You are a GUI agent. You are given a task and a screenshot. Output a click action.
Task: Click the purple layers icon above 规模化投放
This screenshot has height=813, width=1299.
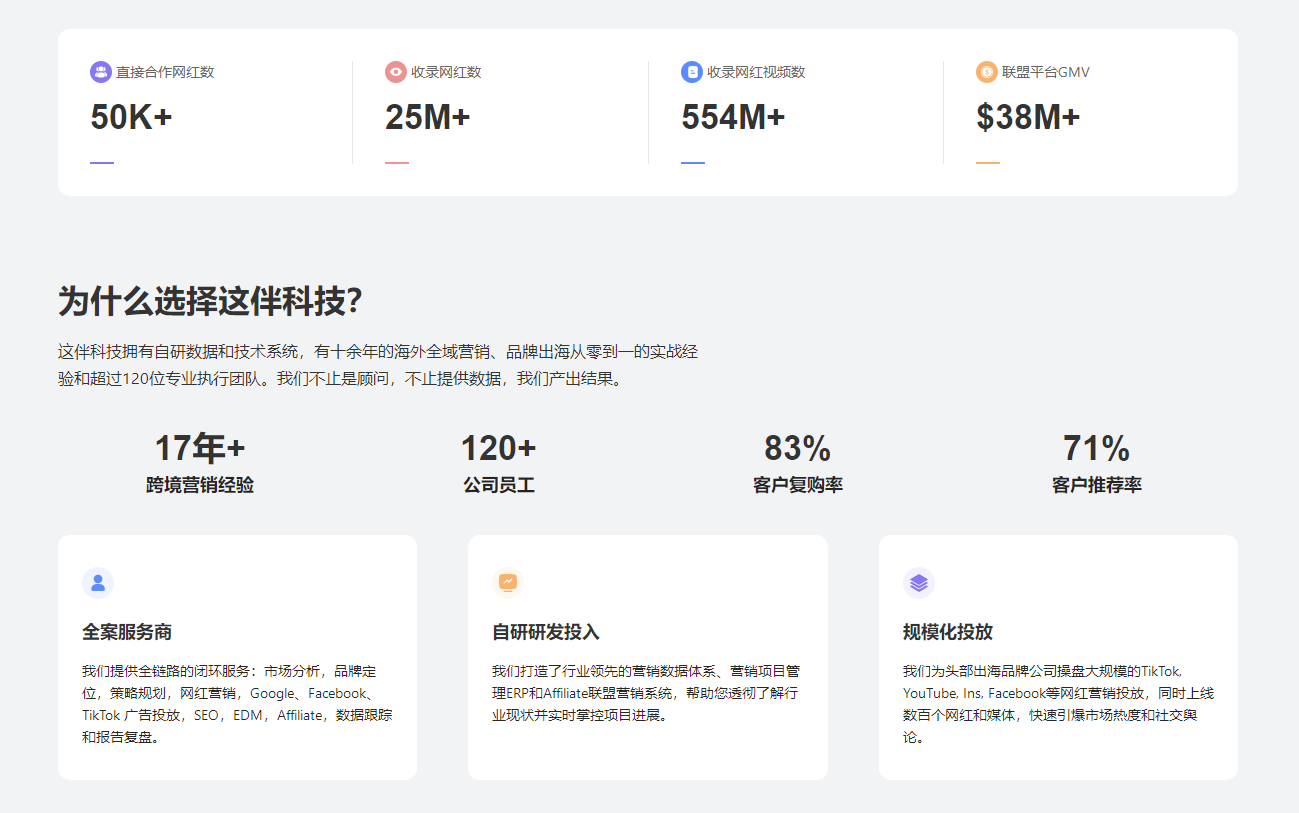918,583
